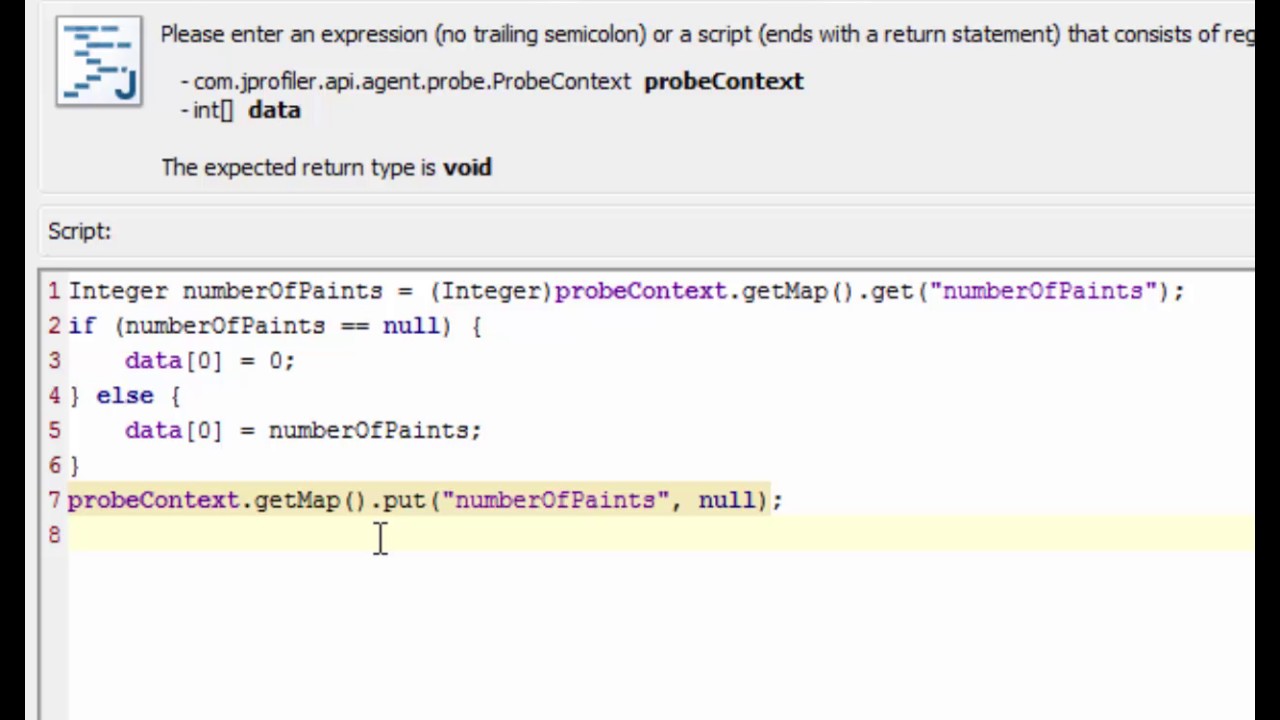Image resolution: width=1280 pixels, height=720 pixels.
Task: Click line number 7 in the gutter
Action: click(x=54, y=500)
